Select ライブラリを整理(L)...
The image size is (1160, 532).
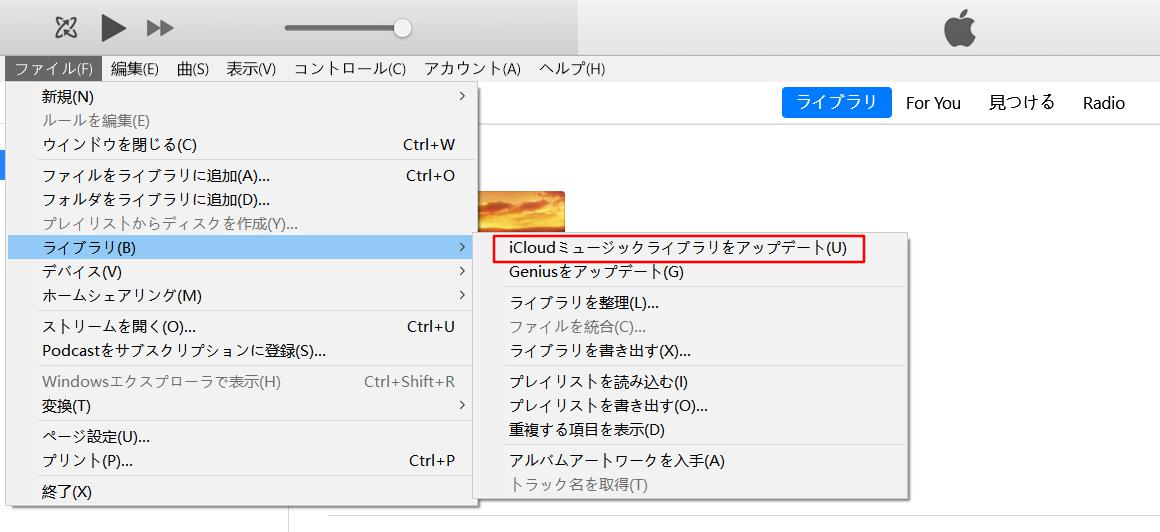click(x=690, y=303)
